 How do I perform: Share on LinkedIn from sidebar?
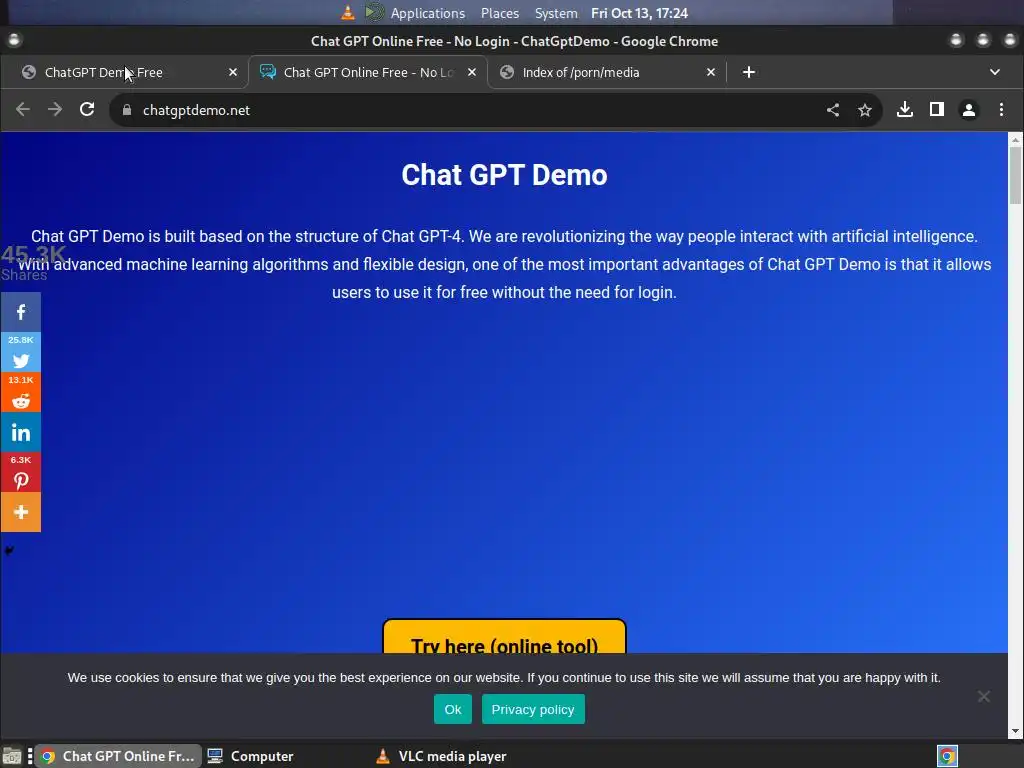pos(21,432)
